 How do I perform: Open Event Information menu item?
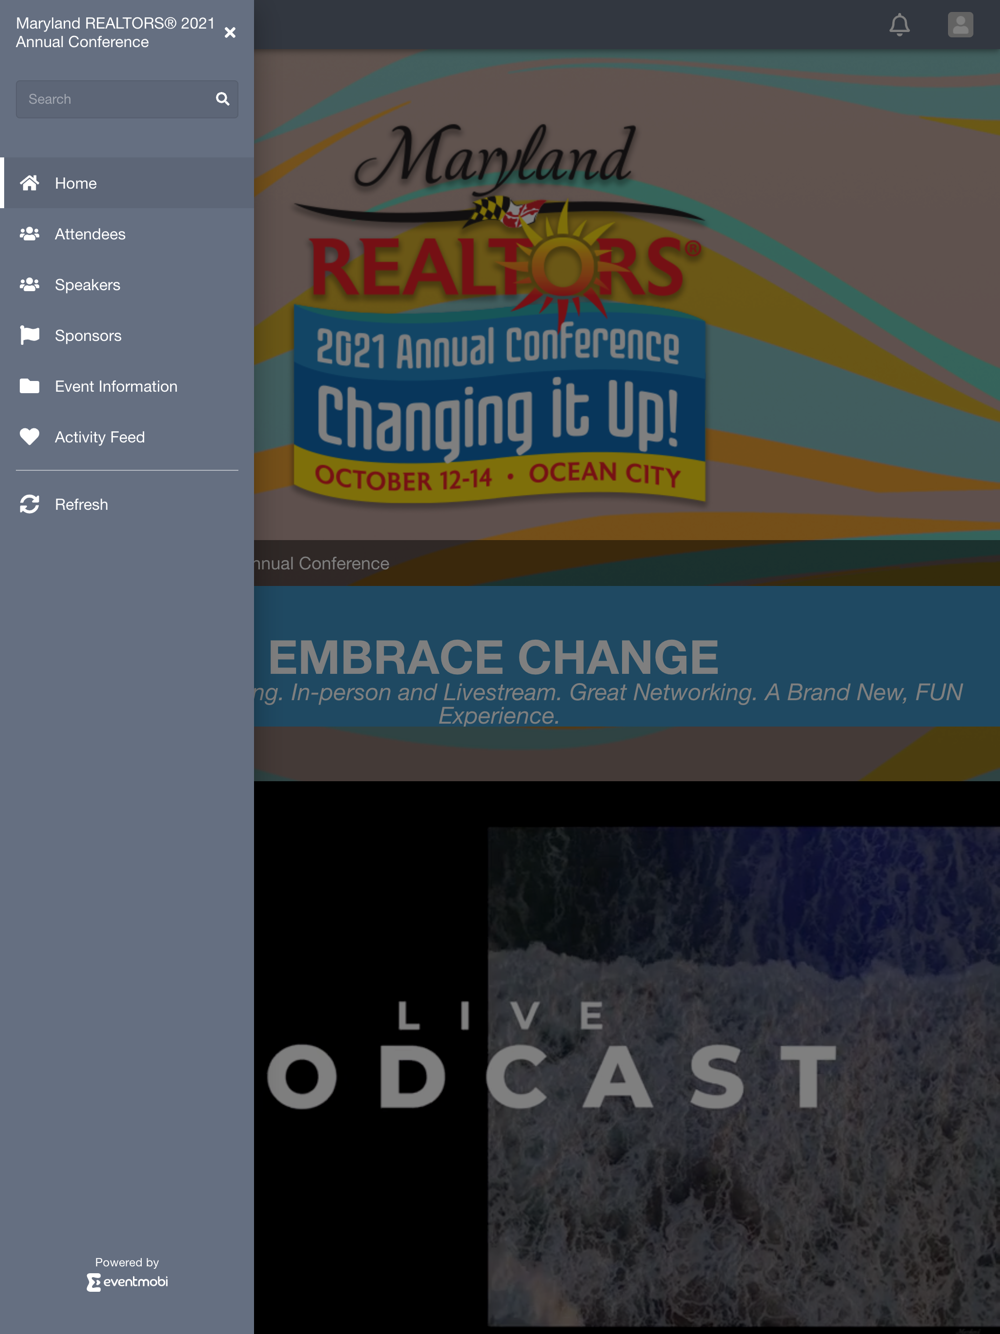(127, 387)
